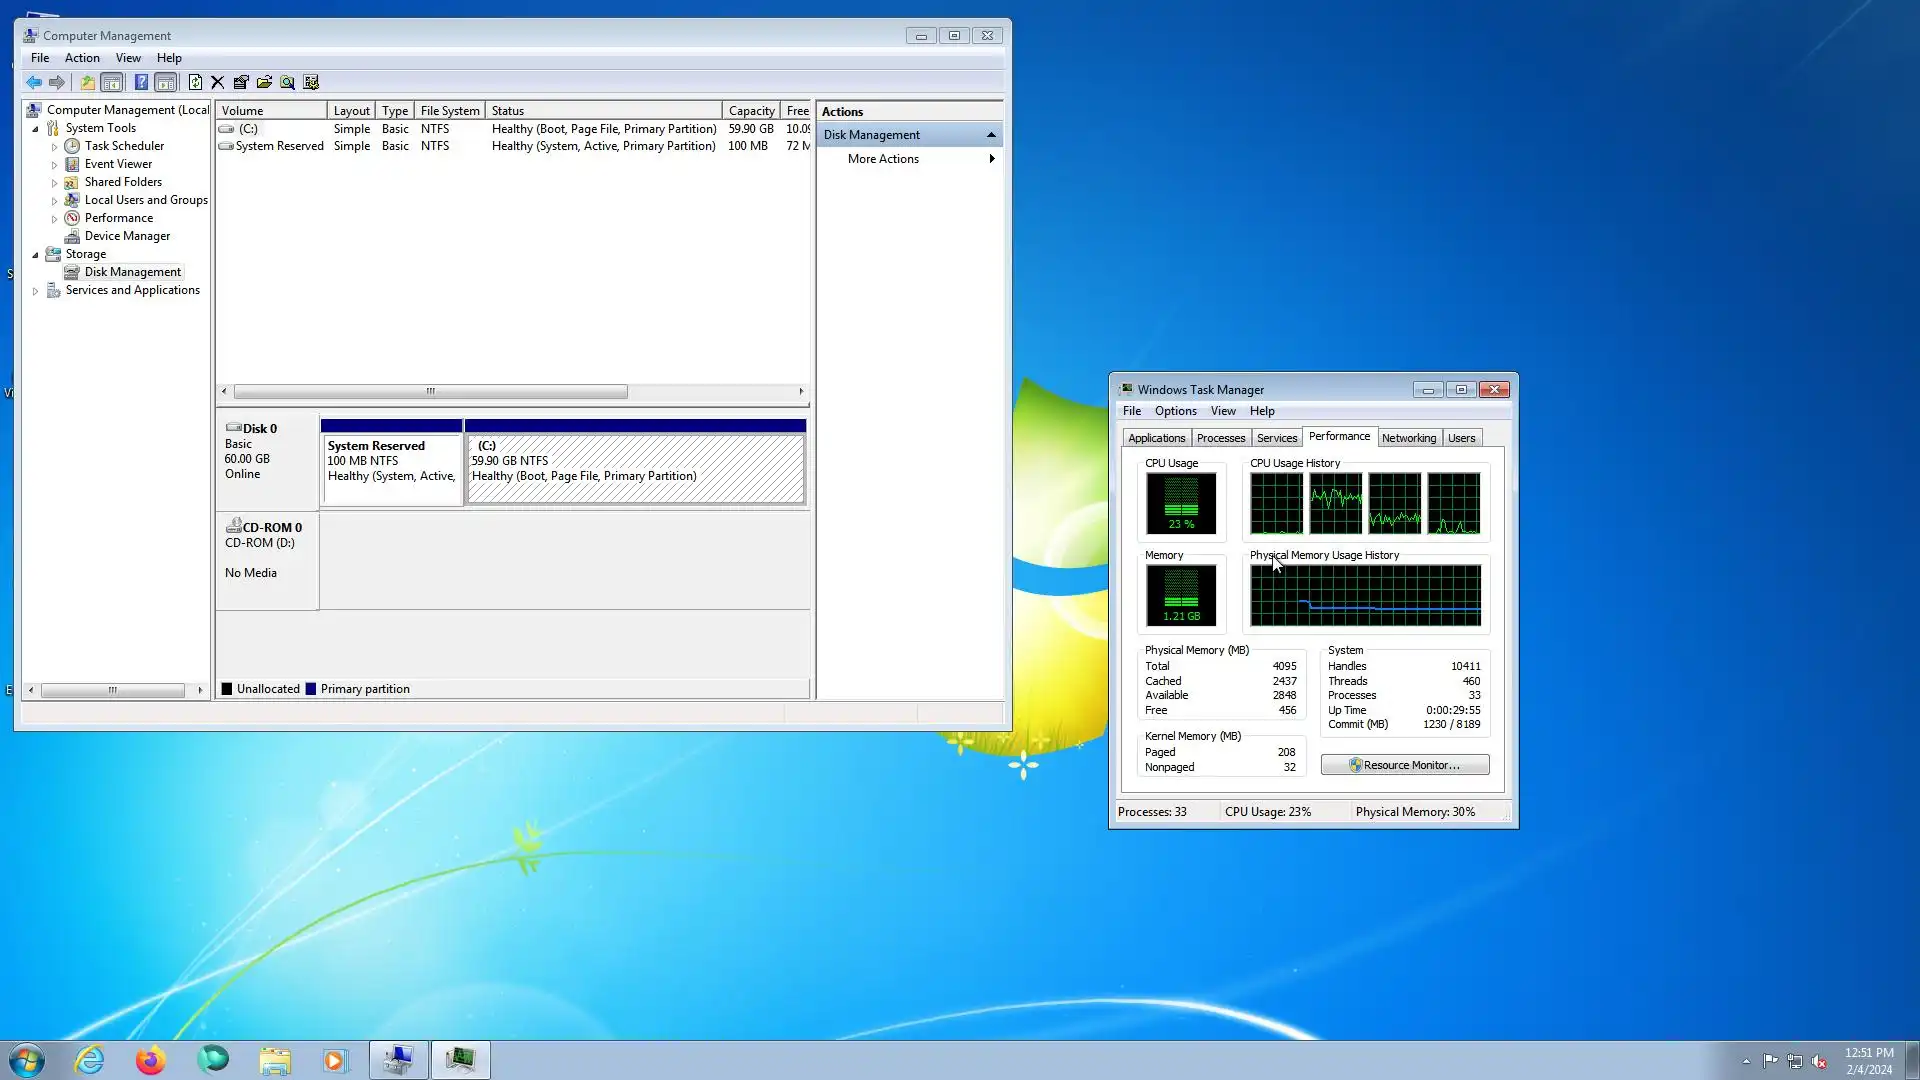1920x1080 pixels.
Task: Select Device Manager in the tree
Action: [x=127, y=236]
